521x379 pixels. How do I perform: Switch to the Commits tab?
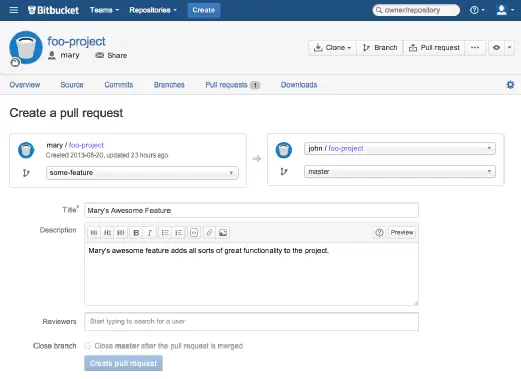tap(119, 85)
